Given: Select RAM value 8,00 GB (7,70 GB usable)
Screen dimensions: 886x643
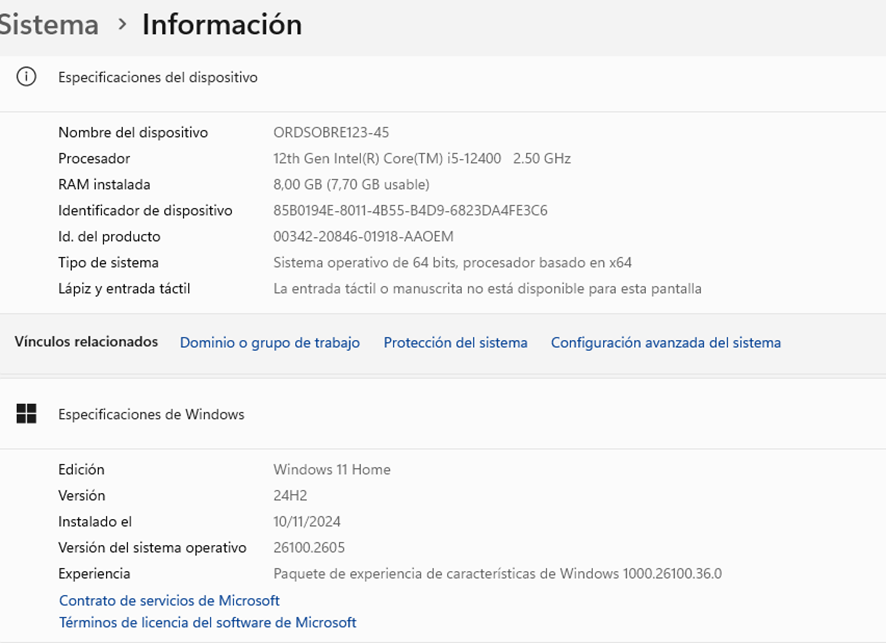Looking at the screenshot, I should 351,184.
